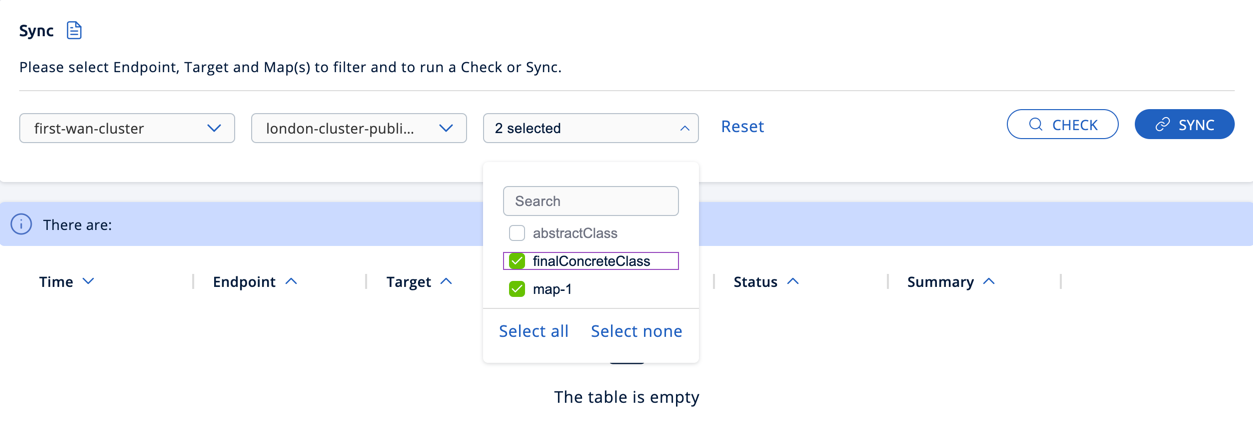Focus the map Search field
The height and width of the screenshot is (434, 1253).
point(591,201)
